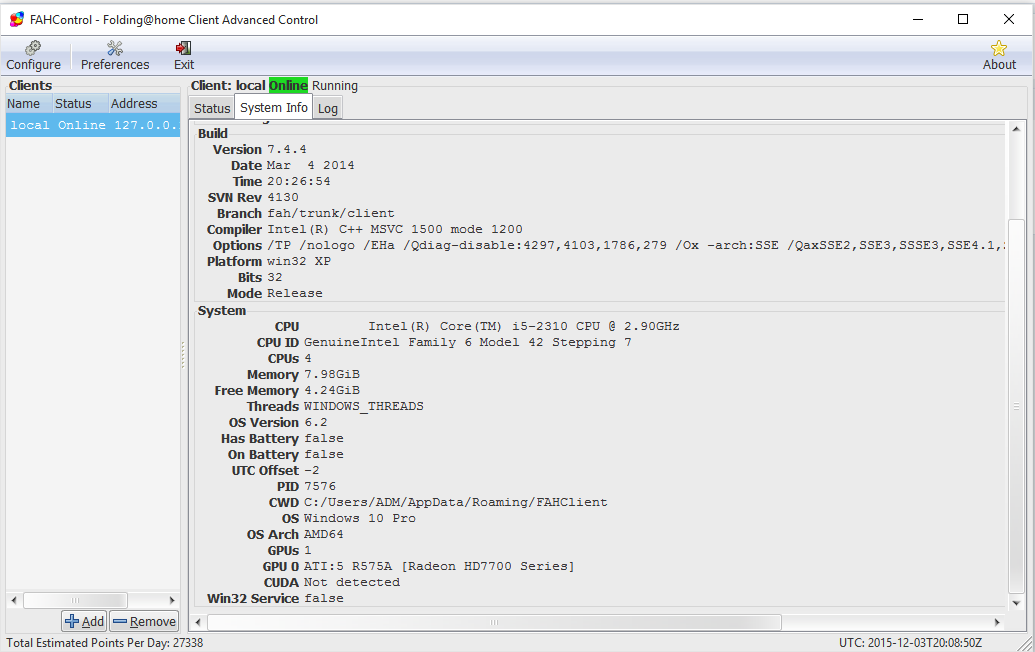Image resolution: width=1035 pixels, height=652 pixels.
Task: Click the build time value 20:26:54
Action: point(298,181)
